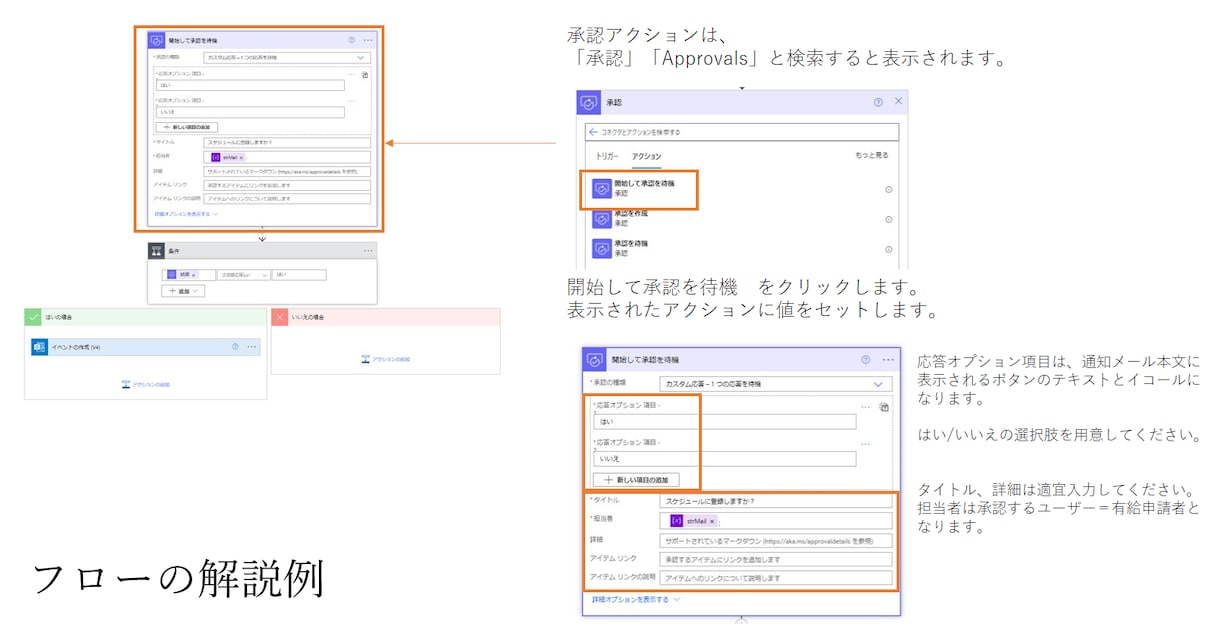Remove the 結果 token in the 条件 card
The image size is (1220, 626).
[x=193, y=274]
